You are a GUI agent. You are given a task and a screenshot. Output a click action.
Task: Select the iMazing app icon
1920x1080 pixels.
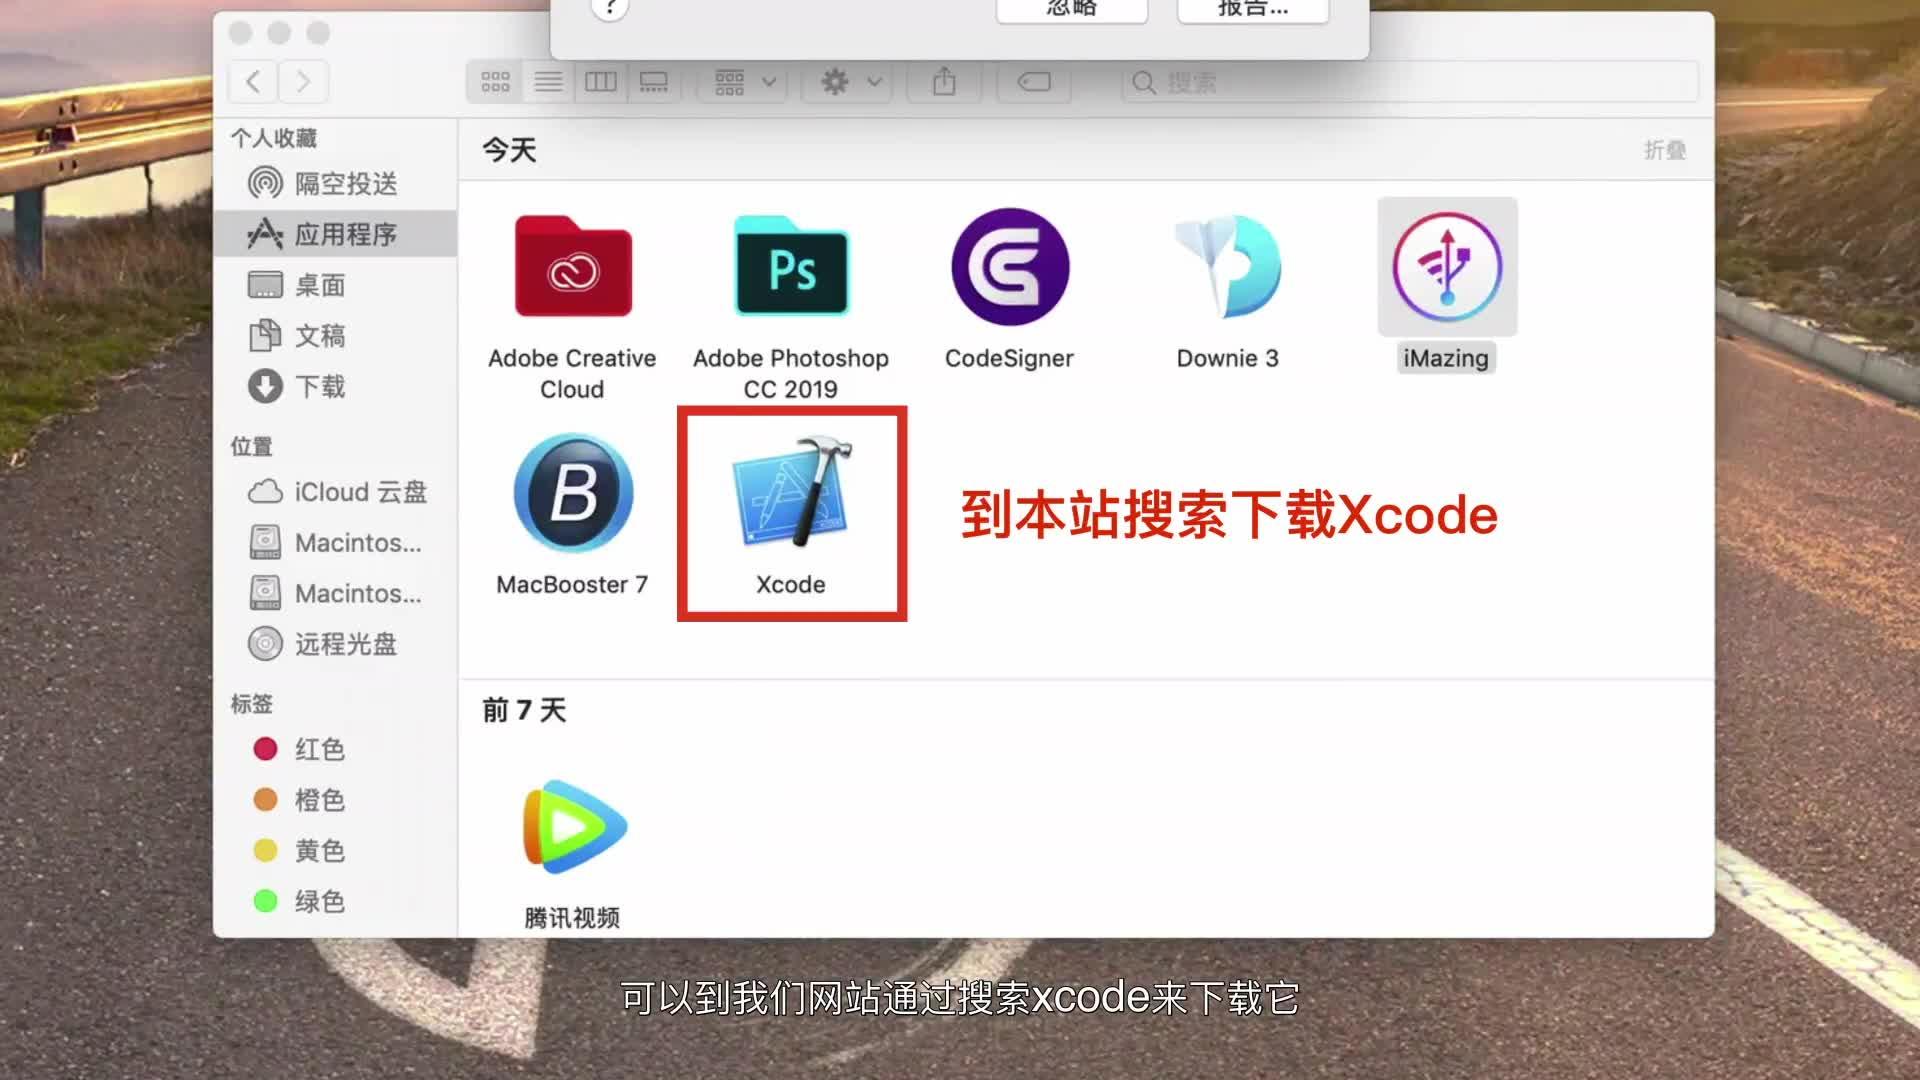pos(1447,267)
